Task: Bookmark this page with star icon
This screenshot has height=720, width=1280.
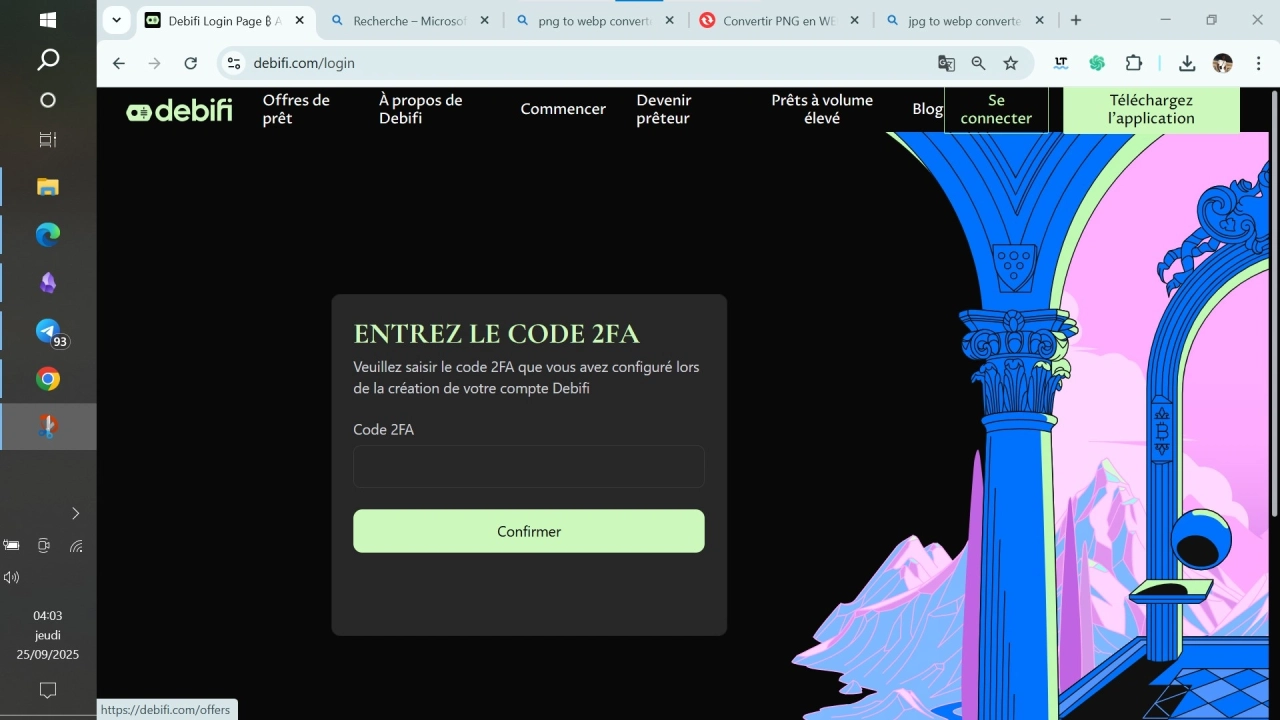Action: (1011, 63)
